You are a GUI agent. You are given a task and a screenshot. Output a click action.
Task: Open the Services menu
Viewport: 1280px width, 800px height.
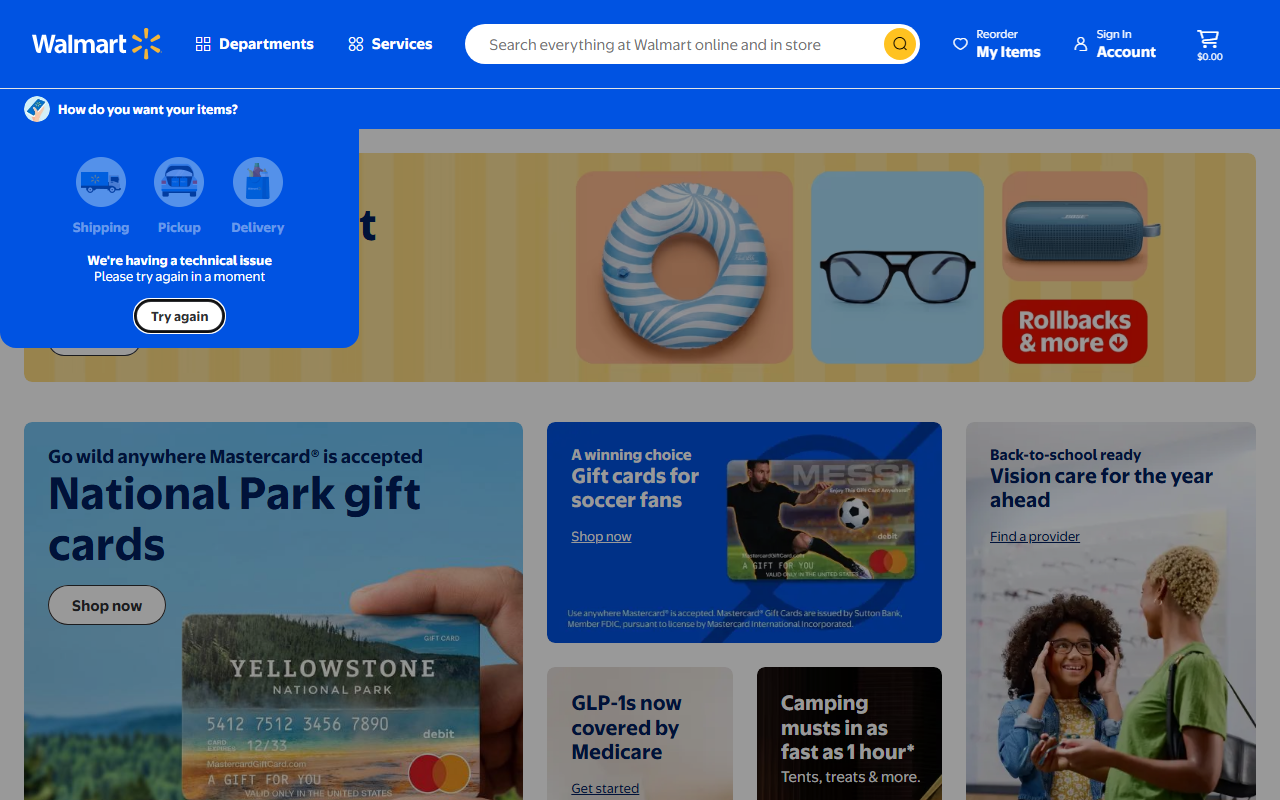pyautogui.click(x=390, y=44)
